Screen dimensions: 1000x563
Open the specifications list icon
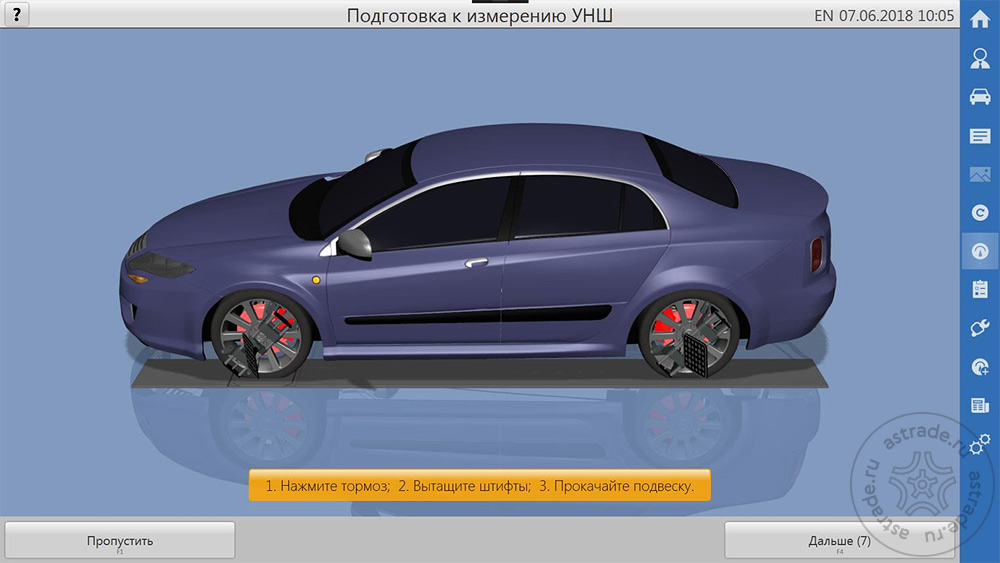[980, 136]
